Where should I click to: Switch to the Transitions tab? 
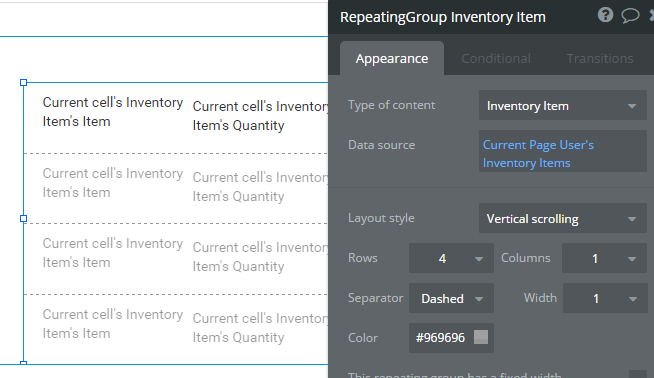[x=599, y=58]
